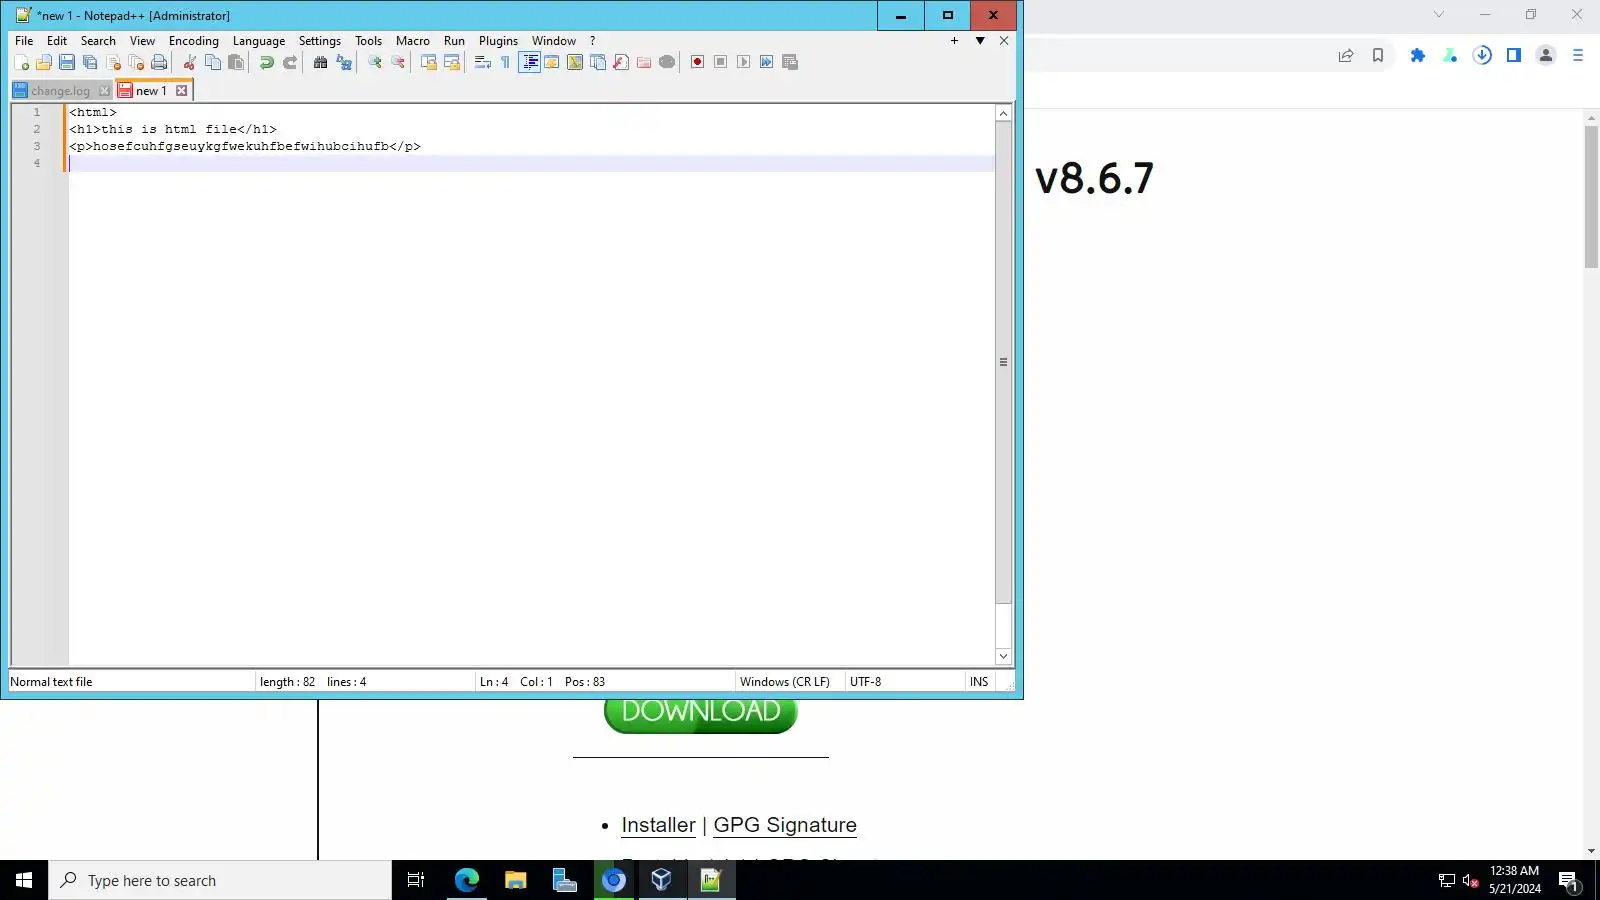Click the Chrome page vertical scrollbar thumb
1600x900 pixels.
[1591, 196]
